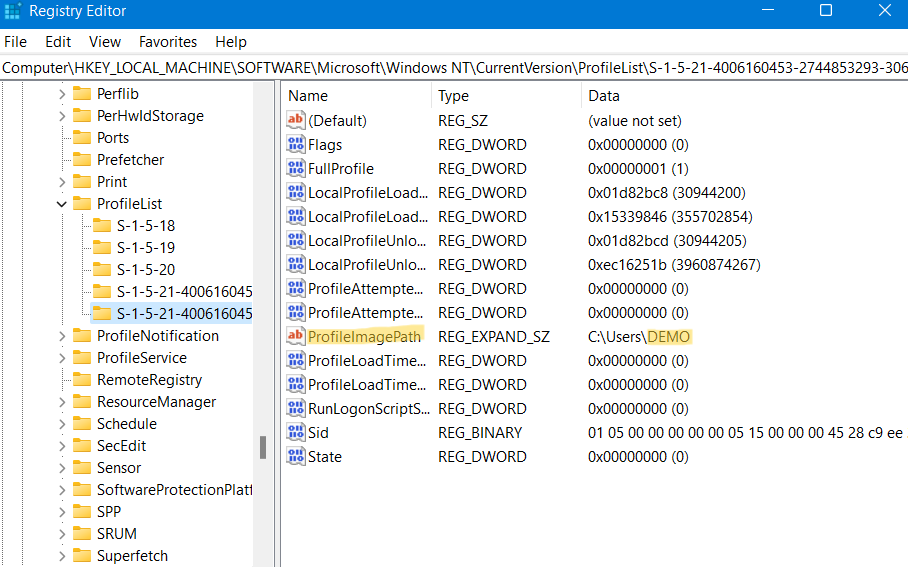Select the (Default) string value icon
Screen dimensions: 908x567
(x=295, y=121)
